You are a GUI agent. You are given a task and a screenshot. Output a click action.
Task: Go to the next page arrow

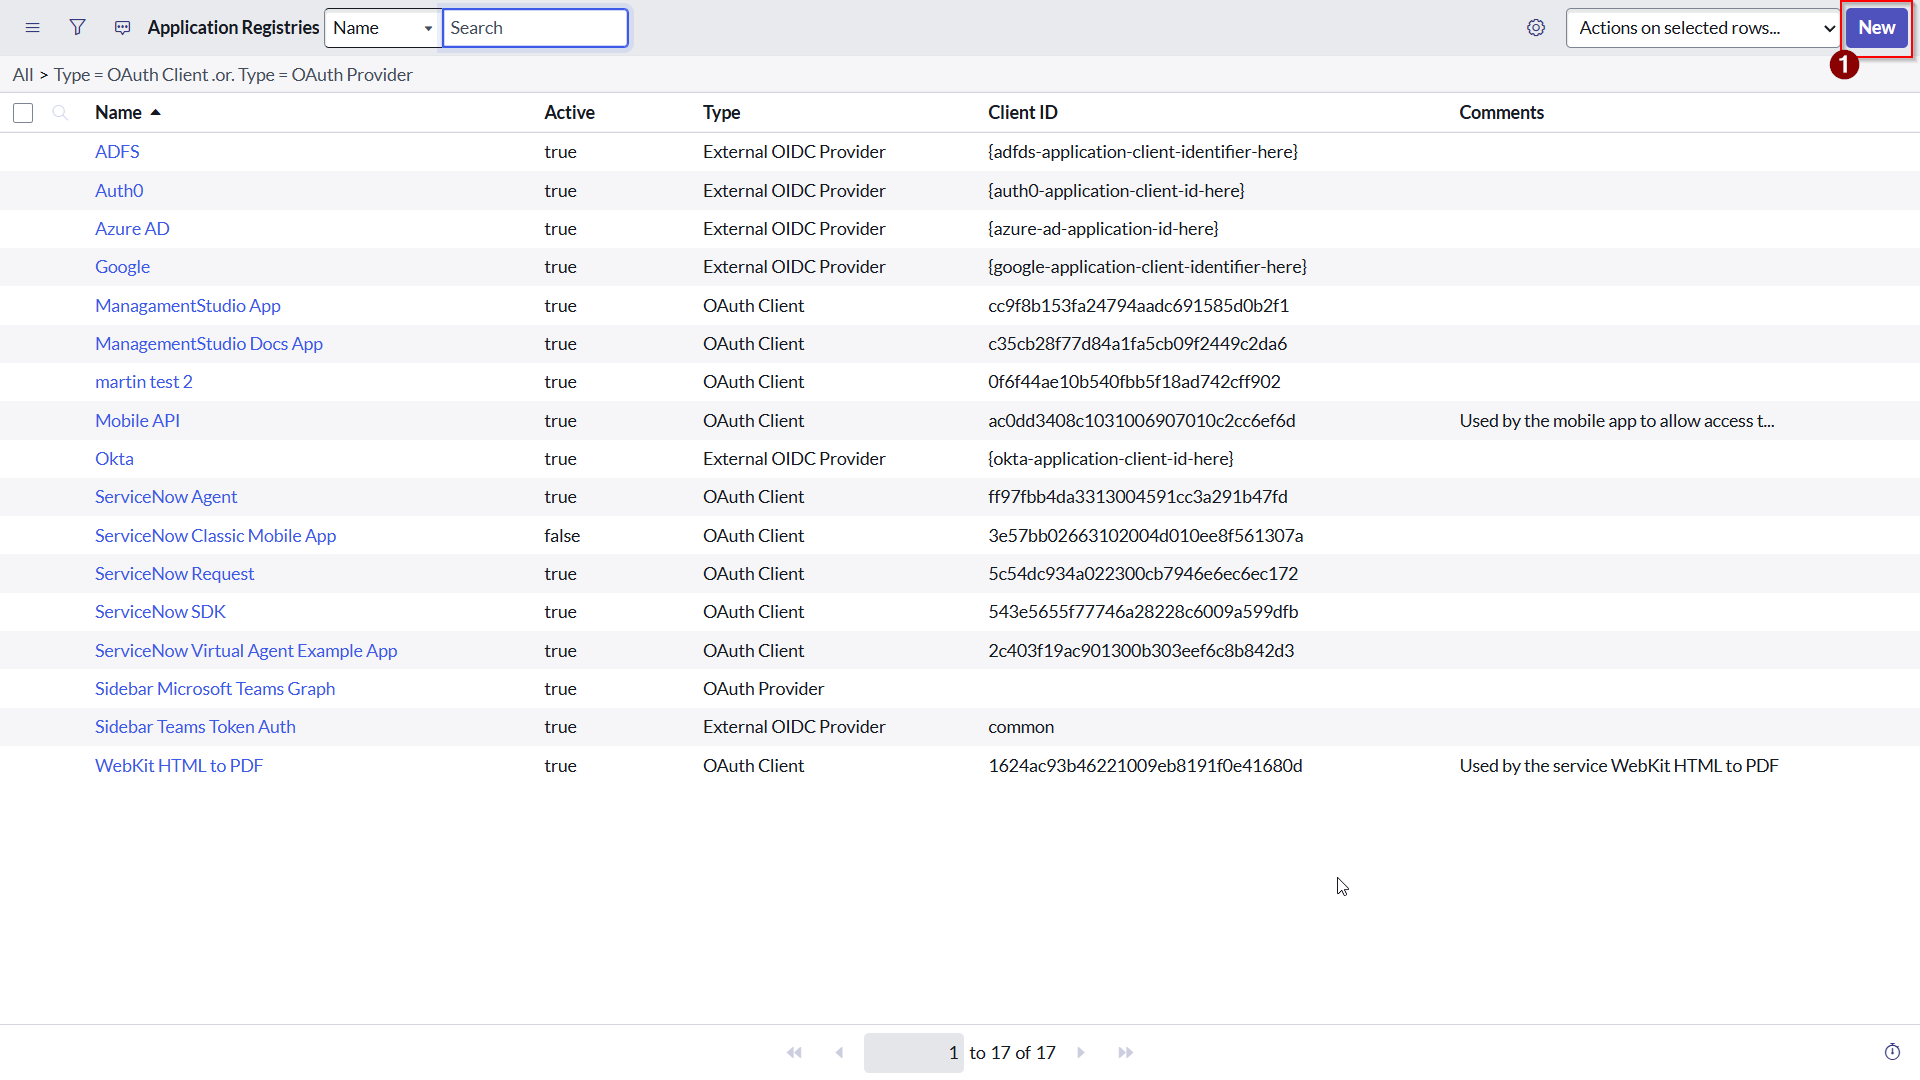coord(1081,1053)
